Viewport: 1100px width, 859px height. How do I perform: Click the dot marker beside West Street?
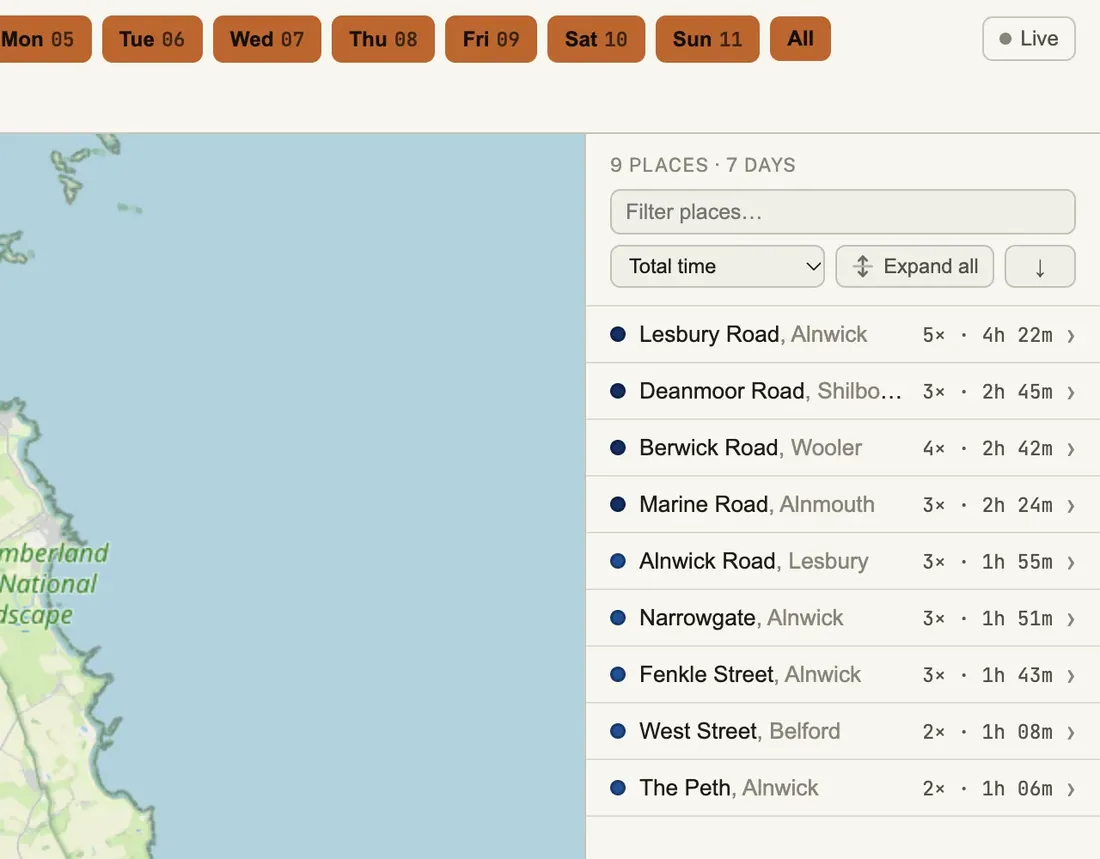618,731
